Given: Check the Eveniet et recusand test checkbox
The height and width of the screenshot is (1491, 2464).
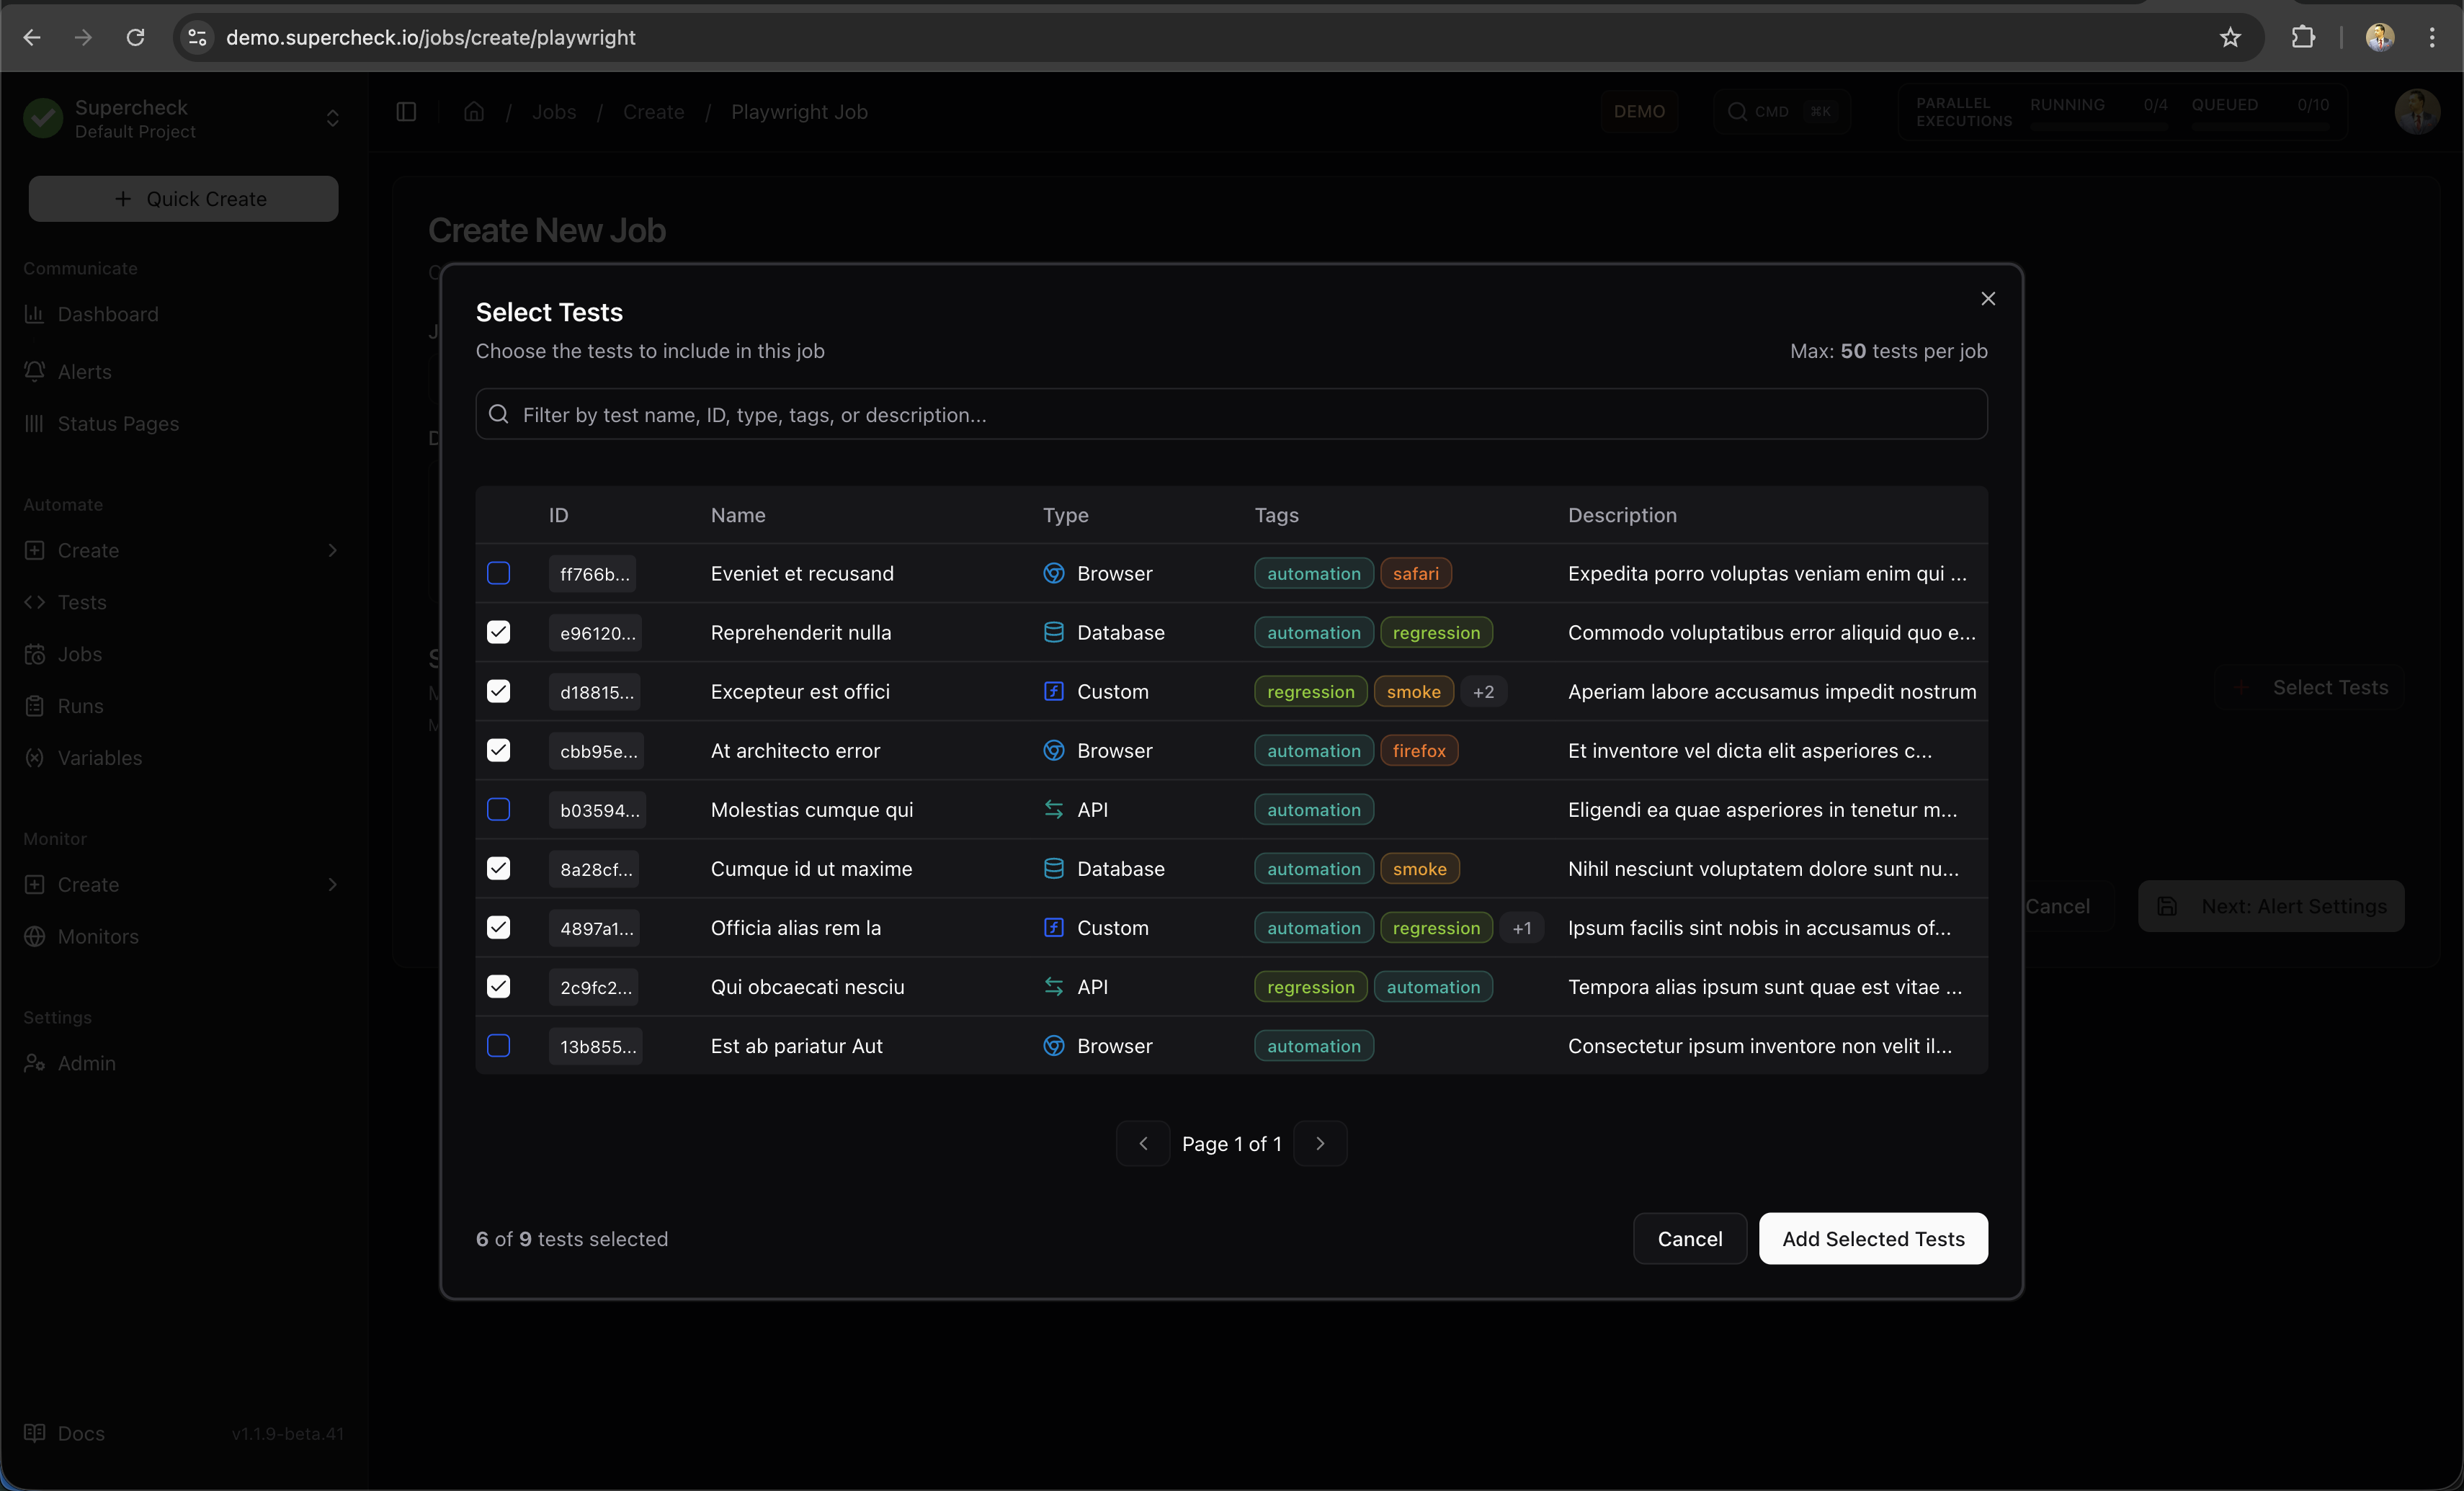Looking at the screenshot, I should [498, 573].
